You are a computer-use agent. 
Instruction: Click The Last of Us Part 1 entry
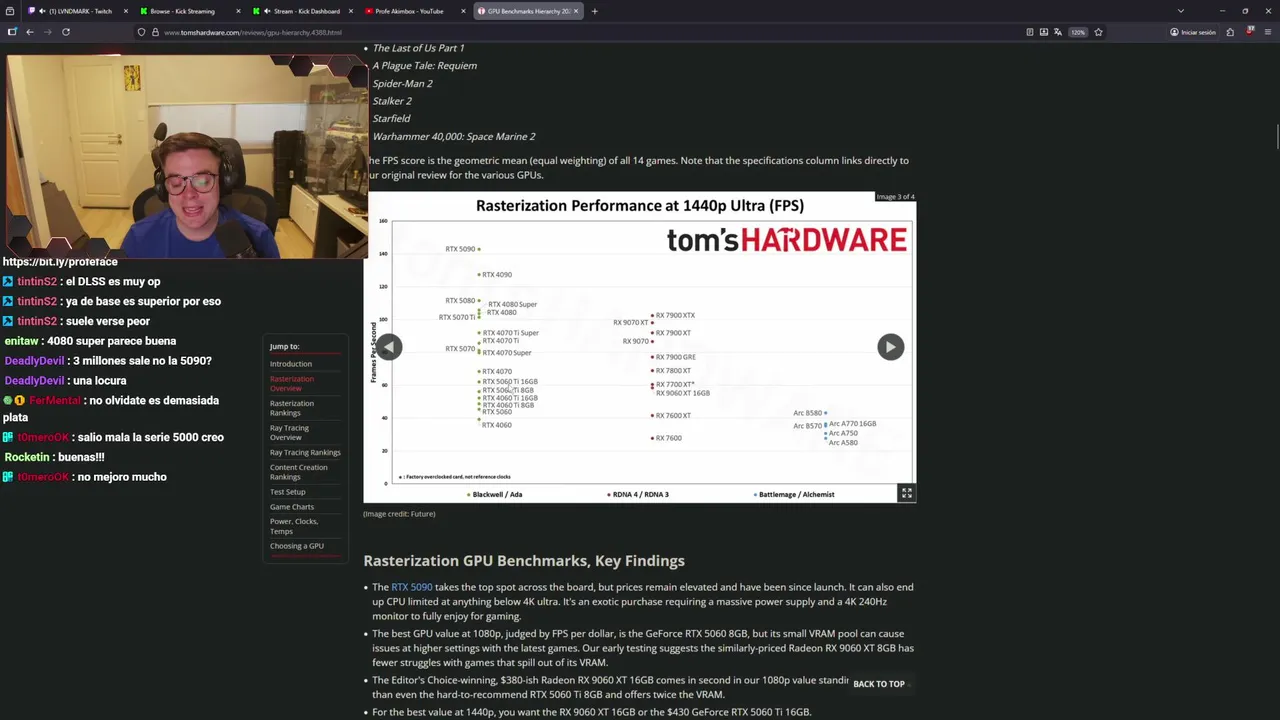[418, 48]
